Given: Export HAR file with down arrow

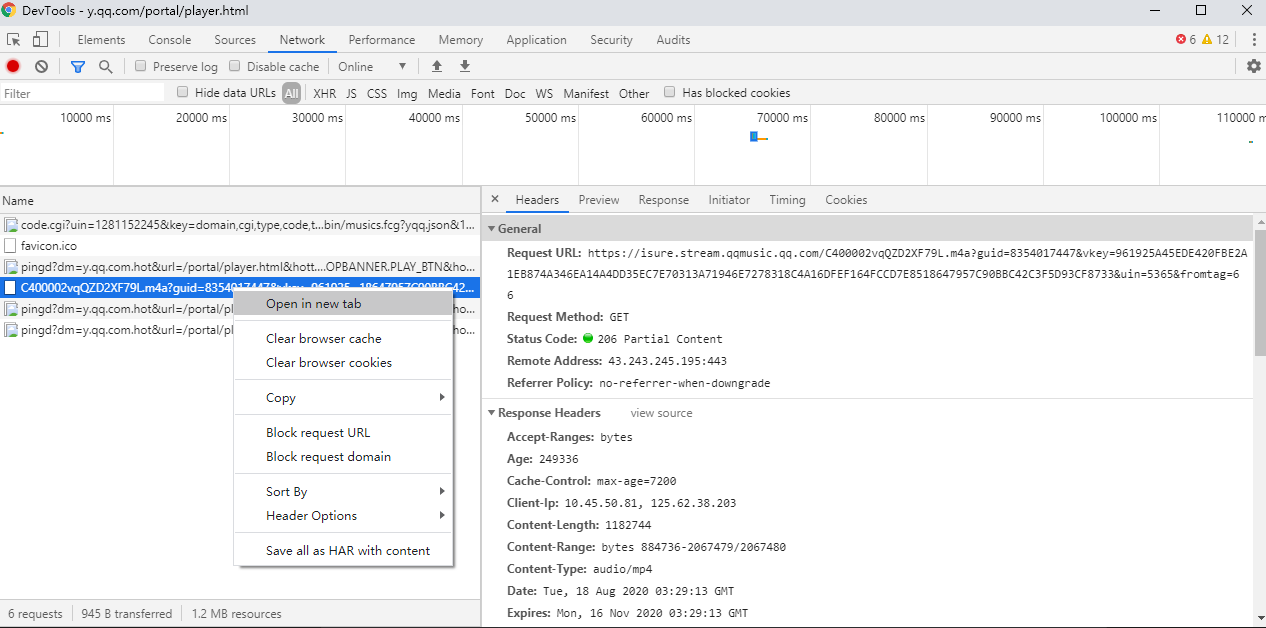Looking at the screenshot, I should (x=465, y=66).
